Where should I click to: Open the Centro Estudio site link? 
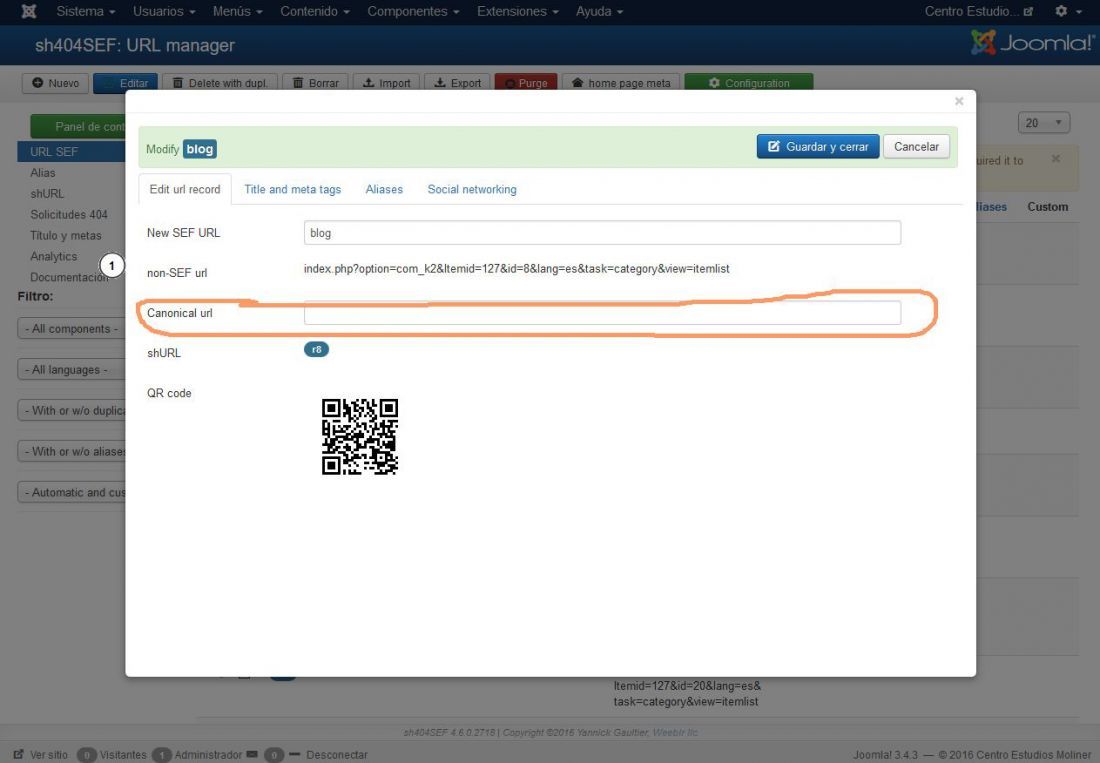click(x=979, y=11)
